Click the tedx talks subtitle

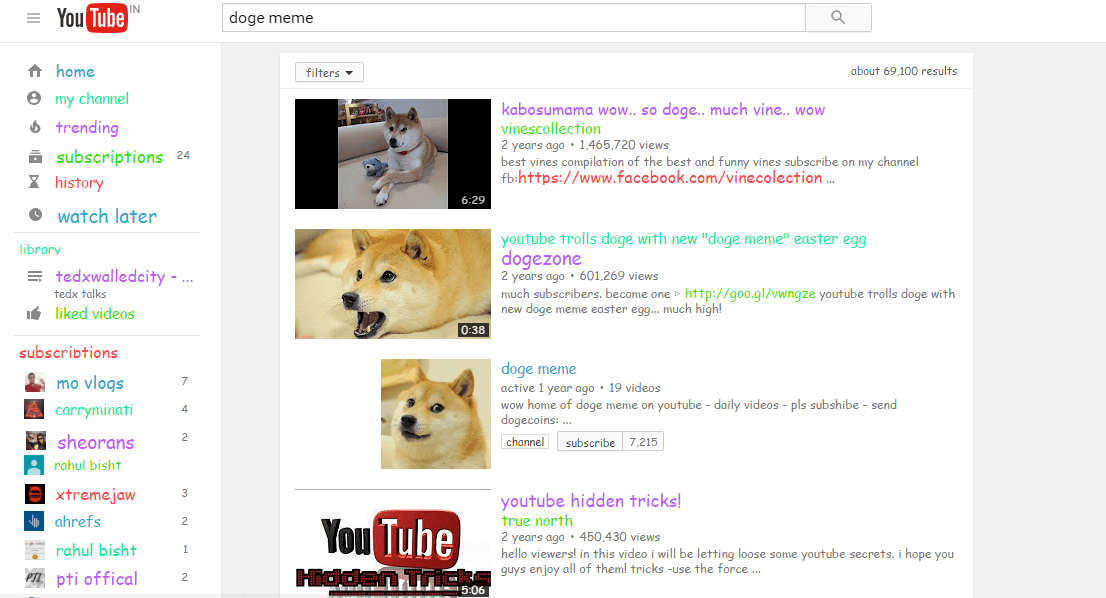click(80, 294)
